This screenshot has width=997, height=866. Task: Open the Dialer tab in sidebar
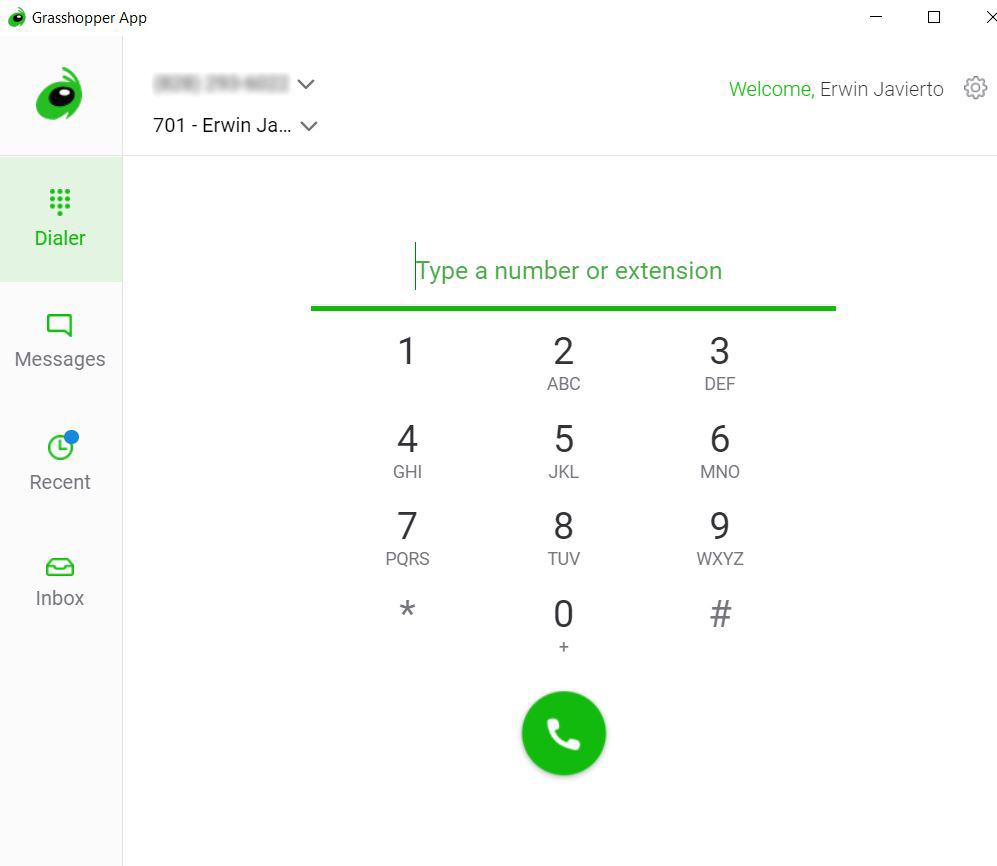coord(60,219)
